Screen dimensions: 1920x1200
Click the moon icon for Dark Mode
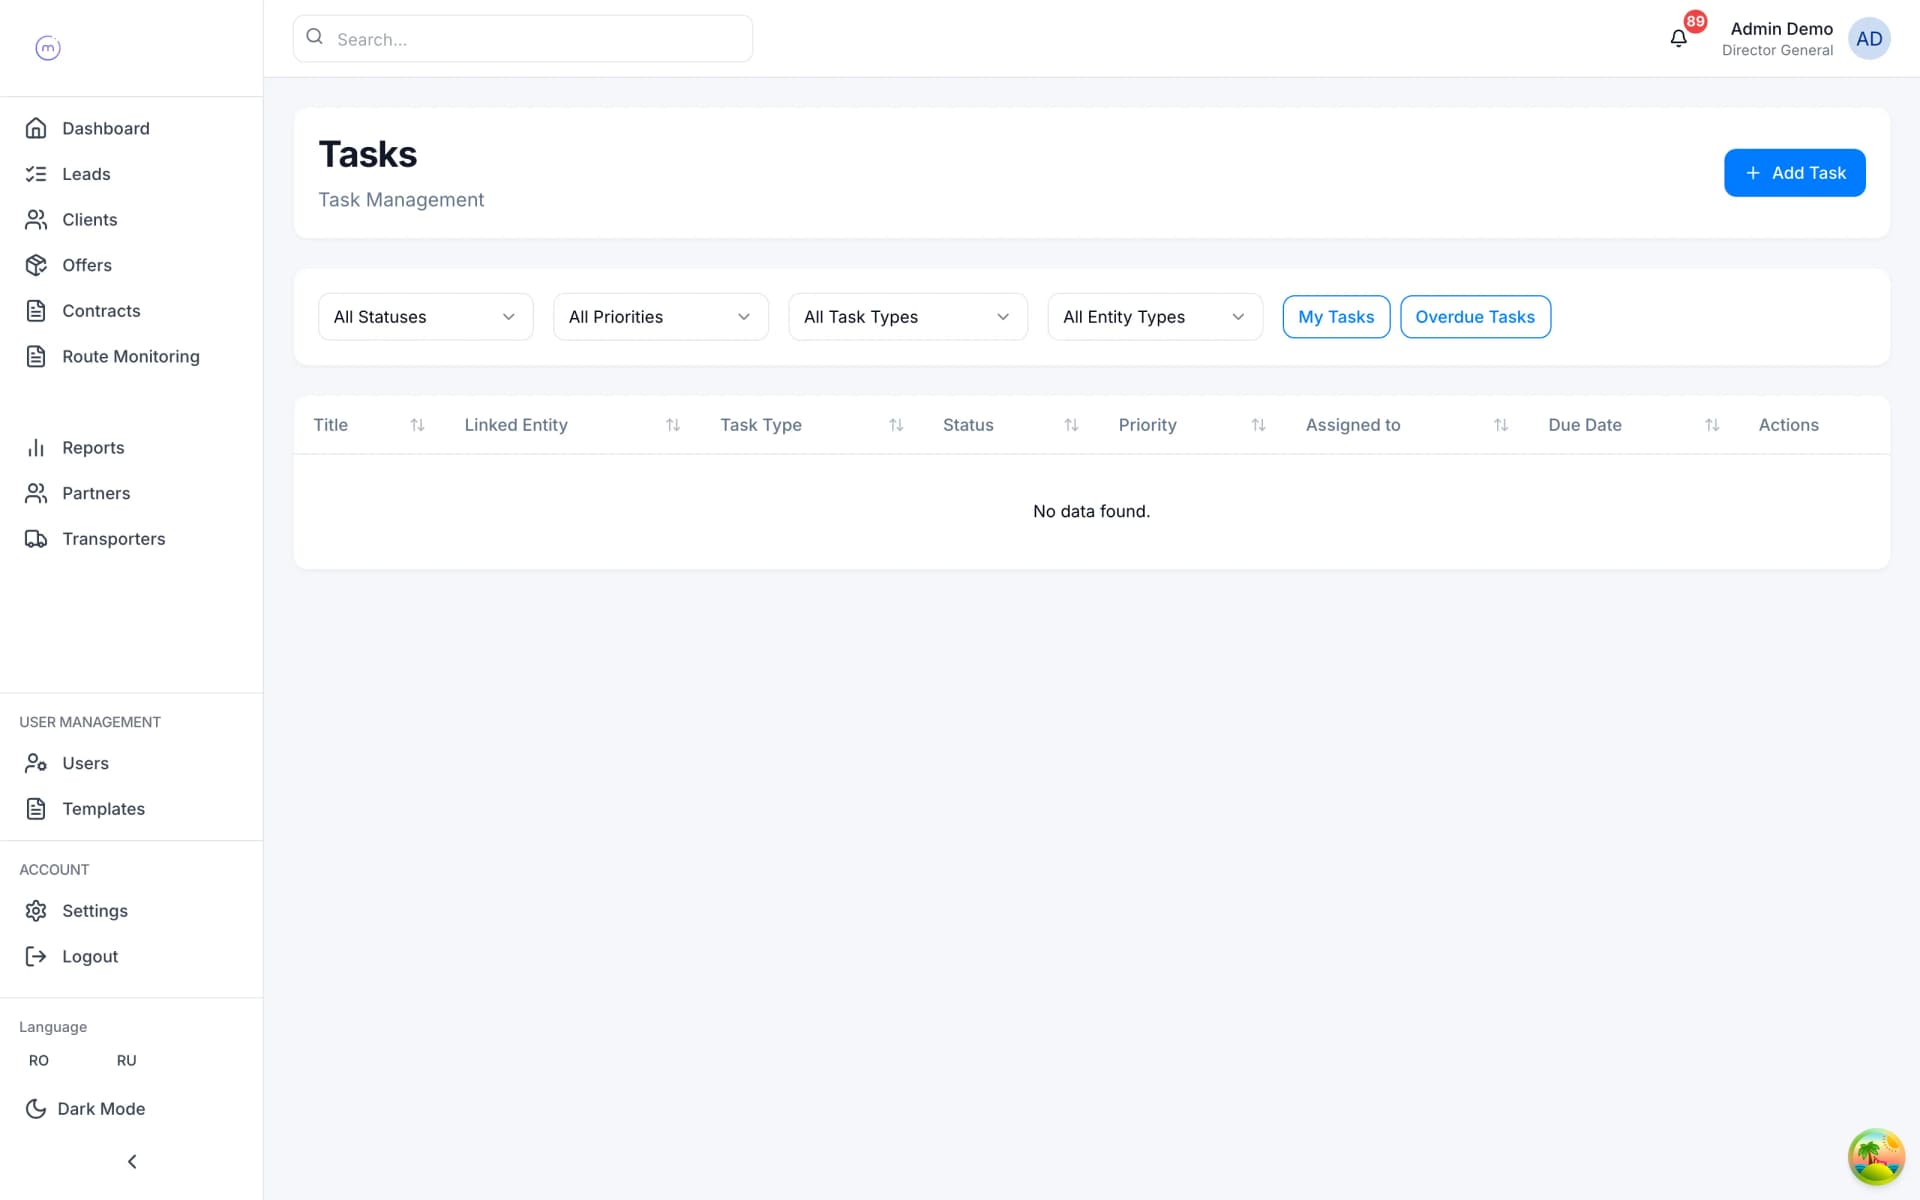pos(36,1108)
